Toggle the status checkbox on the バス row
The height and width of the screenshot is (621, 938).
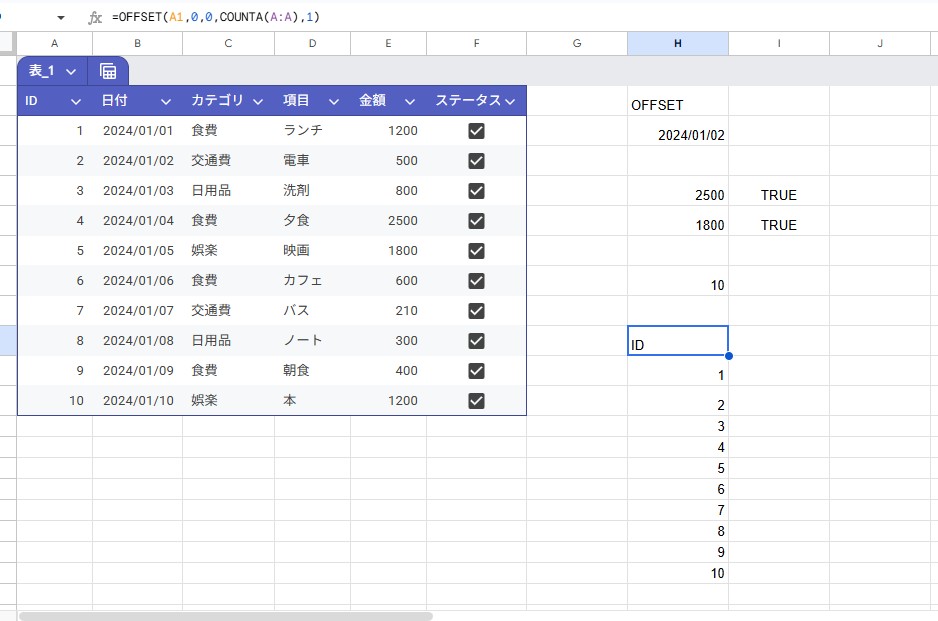[x=476, y=311]
